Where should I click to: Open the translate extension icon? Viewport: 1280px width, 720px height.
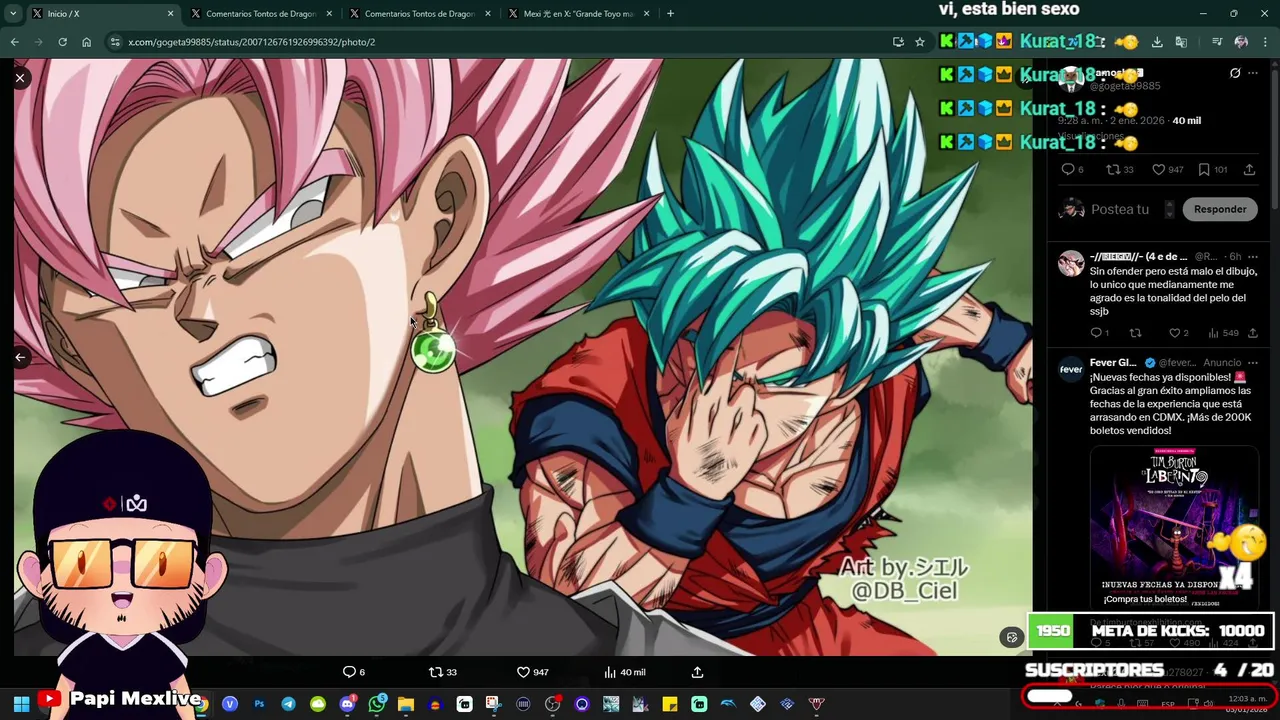[x=1181, y=42]
